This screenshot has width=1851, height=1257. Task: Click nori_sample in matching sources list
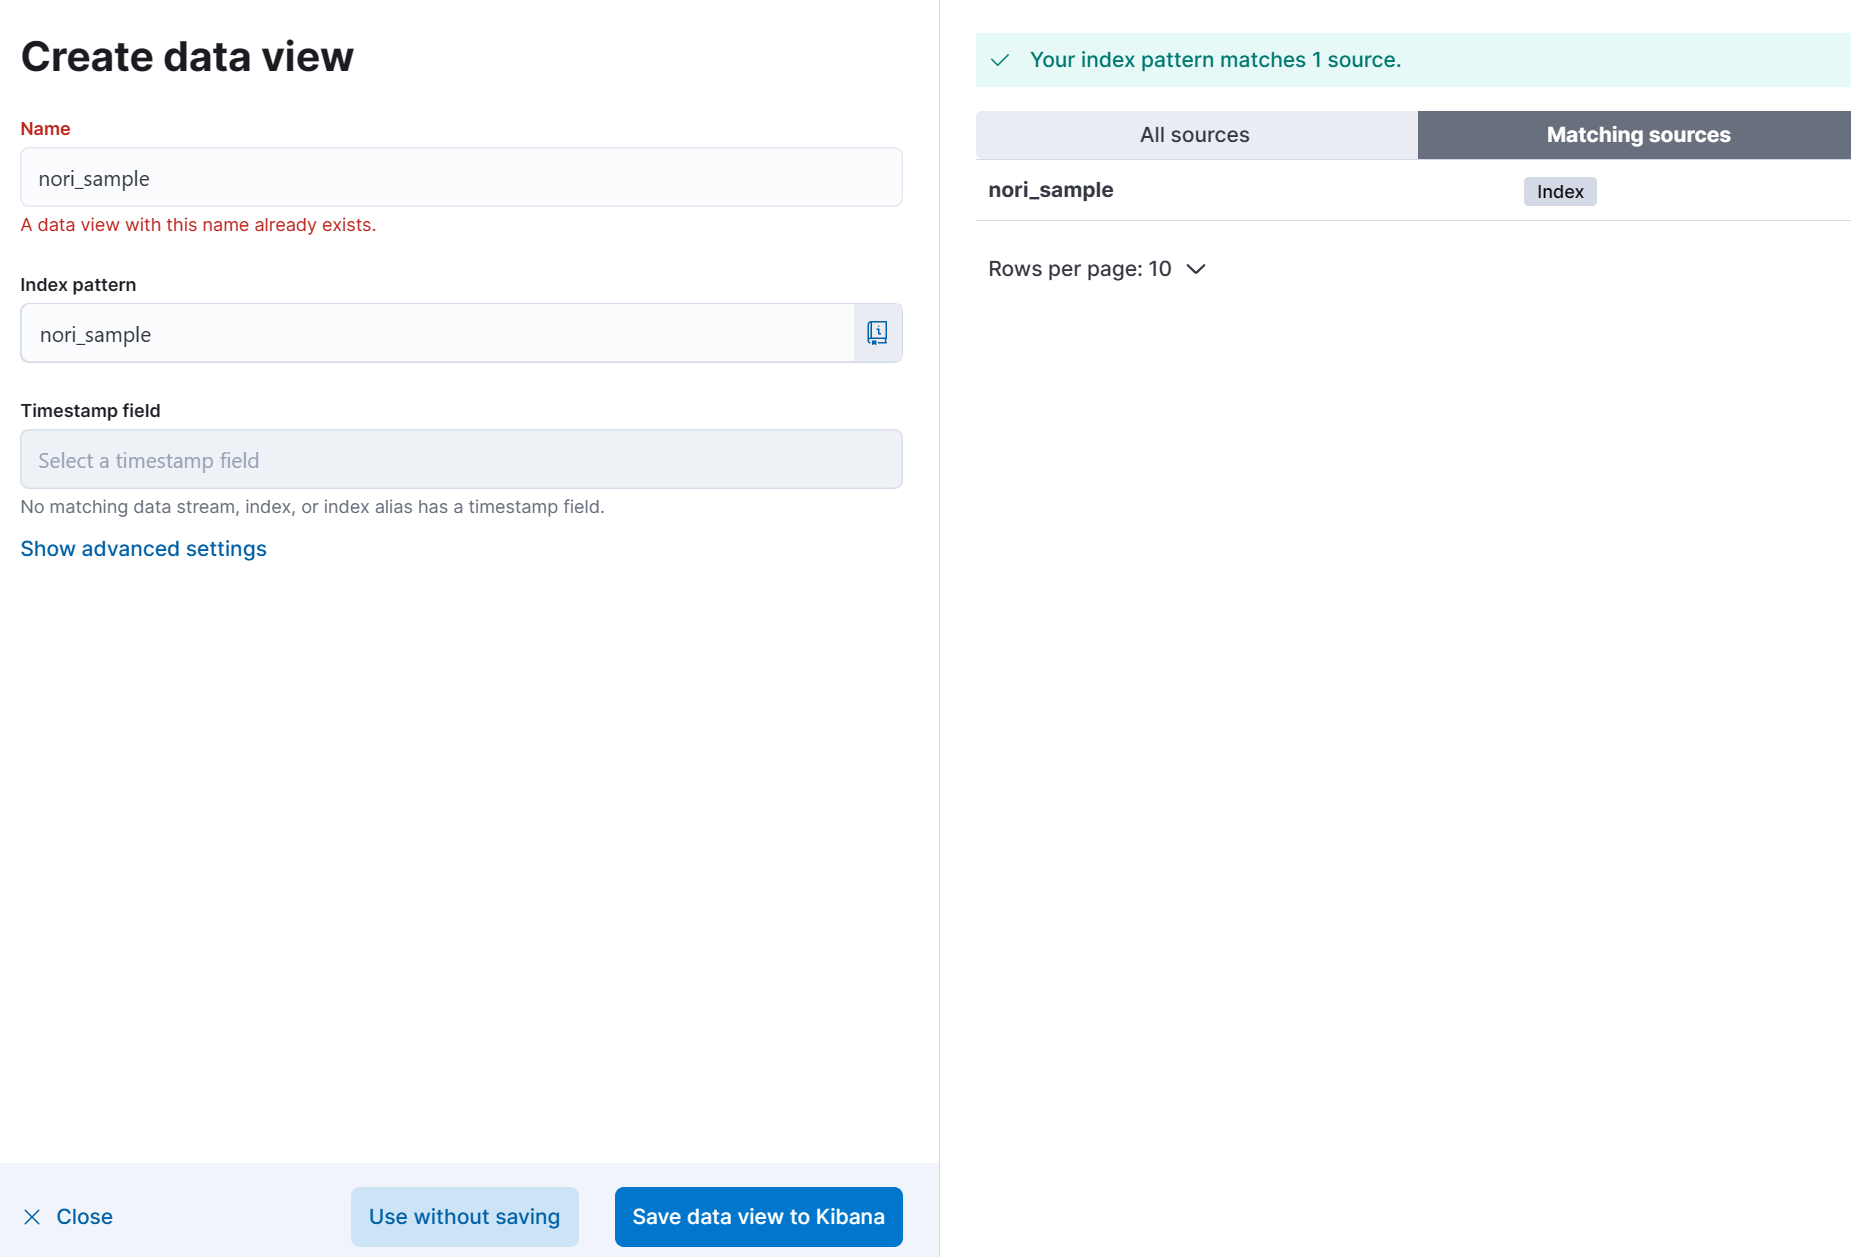(1050, 190)
